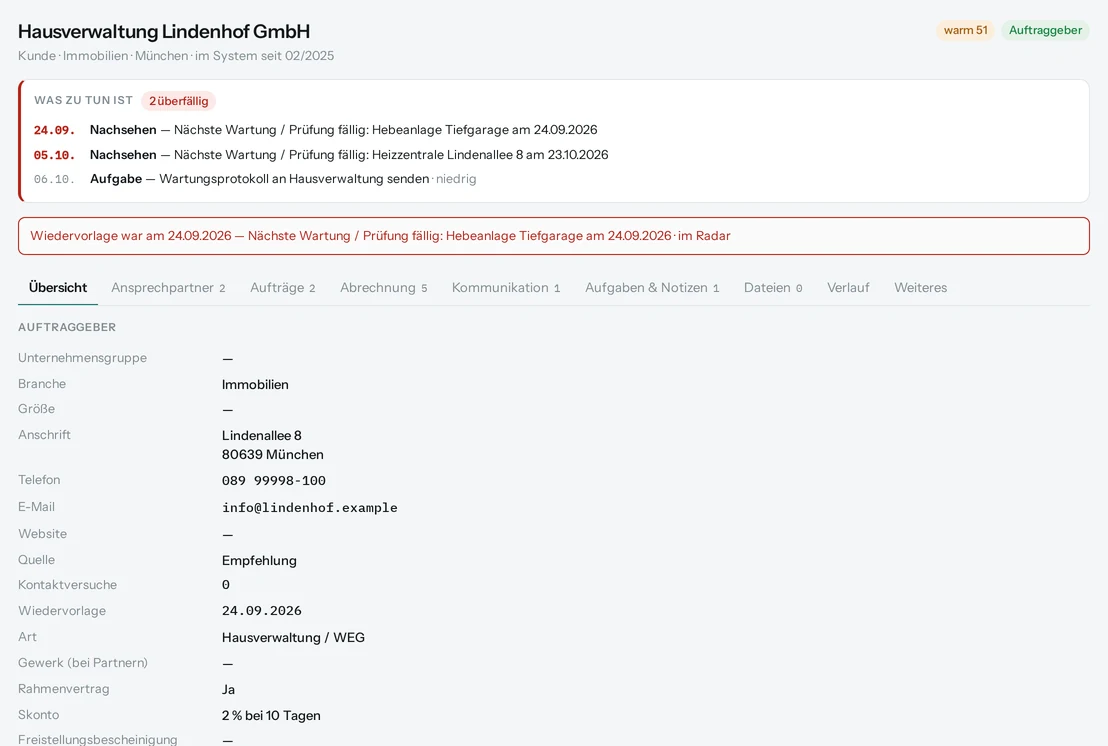The width and height of the screenshot is (1108, 746).
Task: Open the Übersicht tab
Action: (x=58, y=288)
